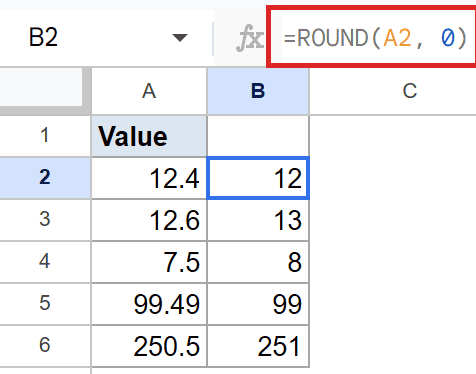Click cell containing 7.5
476x374 pixels.
149,262
